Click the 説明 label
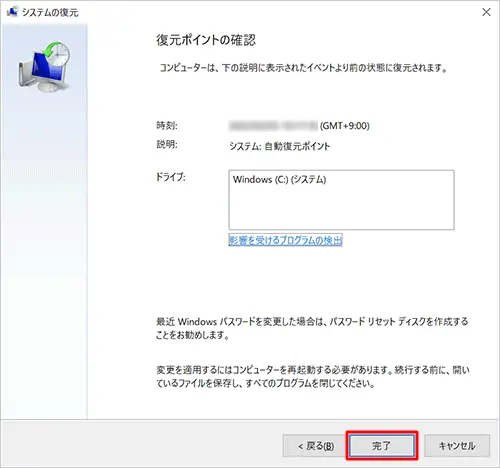Viewport: 500px width, 468px height. pyautogui.click(x=167, y=144)
